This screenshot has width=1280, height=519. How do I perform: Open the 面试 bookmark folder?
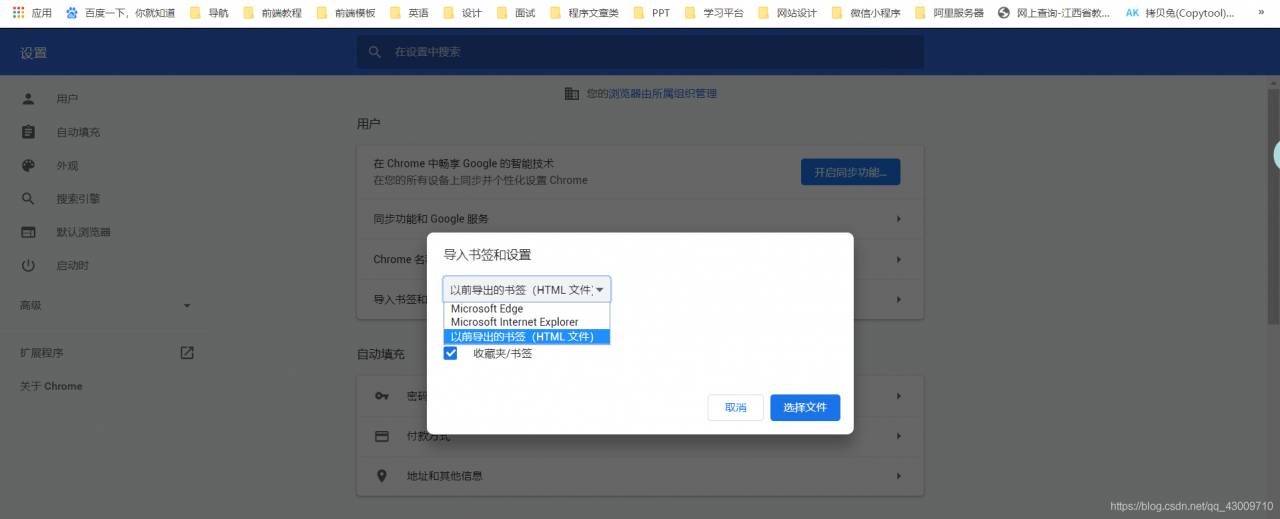click(515, 13)
